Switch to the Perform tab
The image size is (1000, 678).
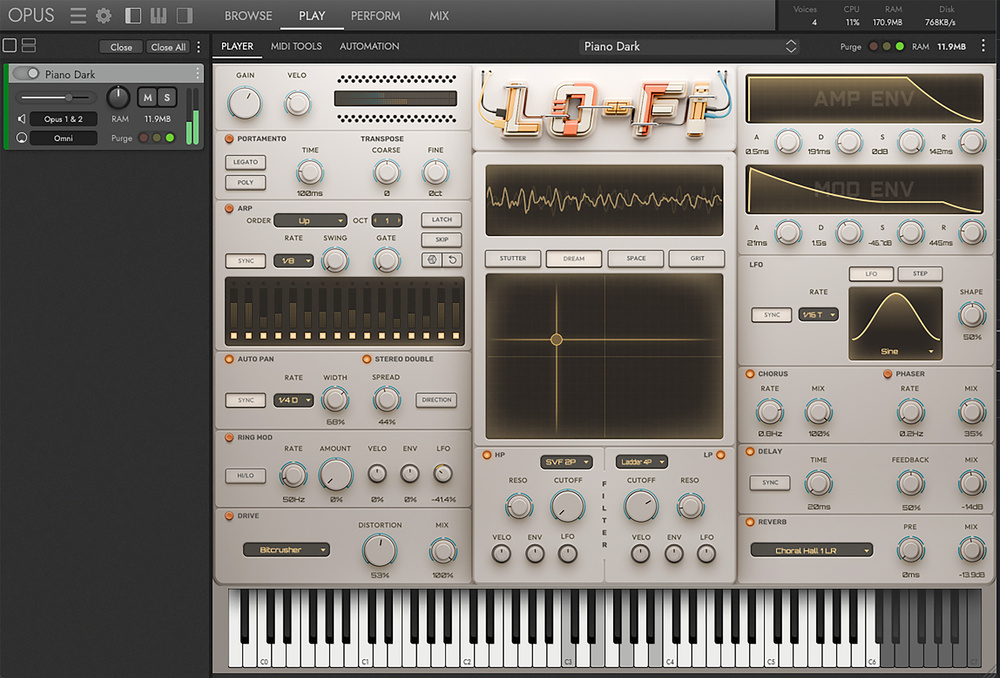(x=376, y=16)
